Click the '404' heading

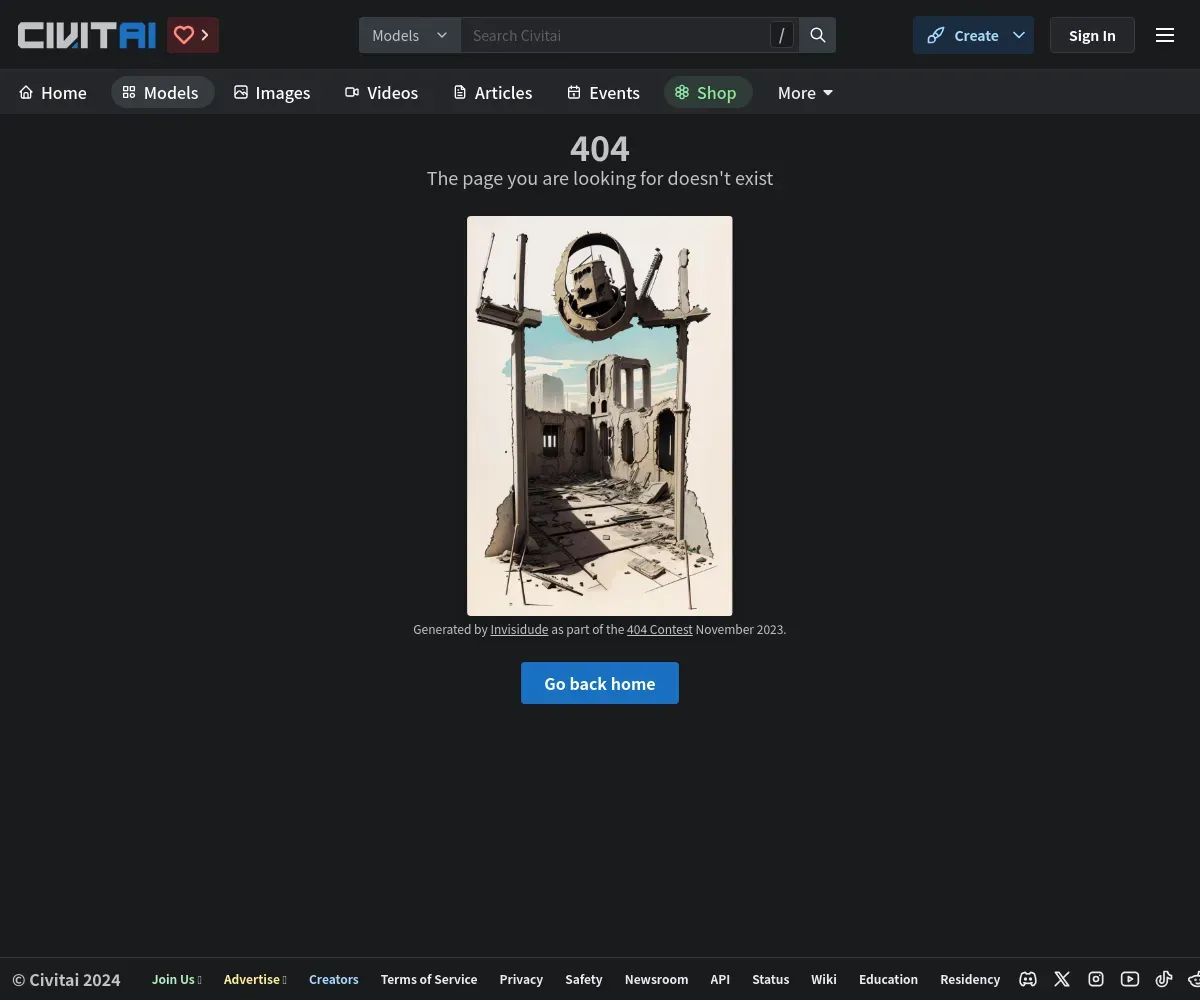tap(600, 149)
